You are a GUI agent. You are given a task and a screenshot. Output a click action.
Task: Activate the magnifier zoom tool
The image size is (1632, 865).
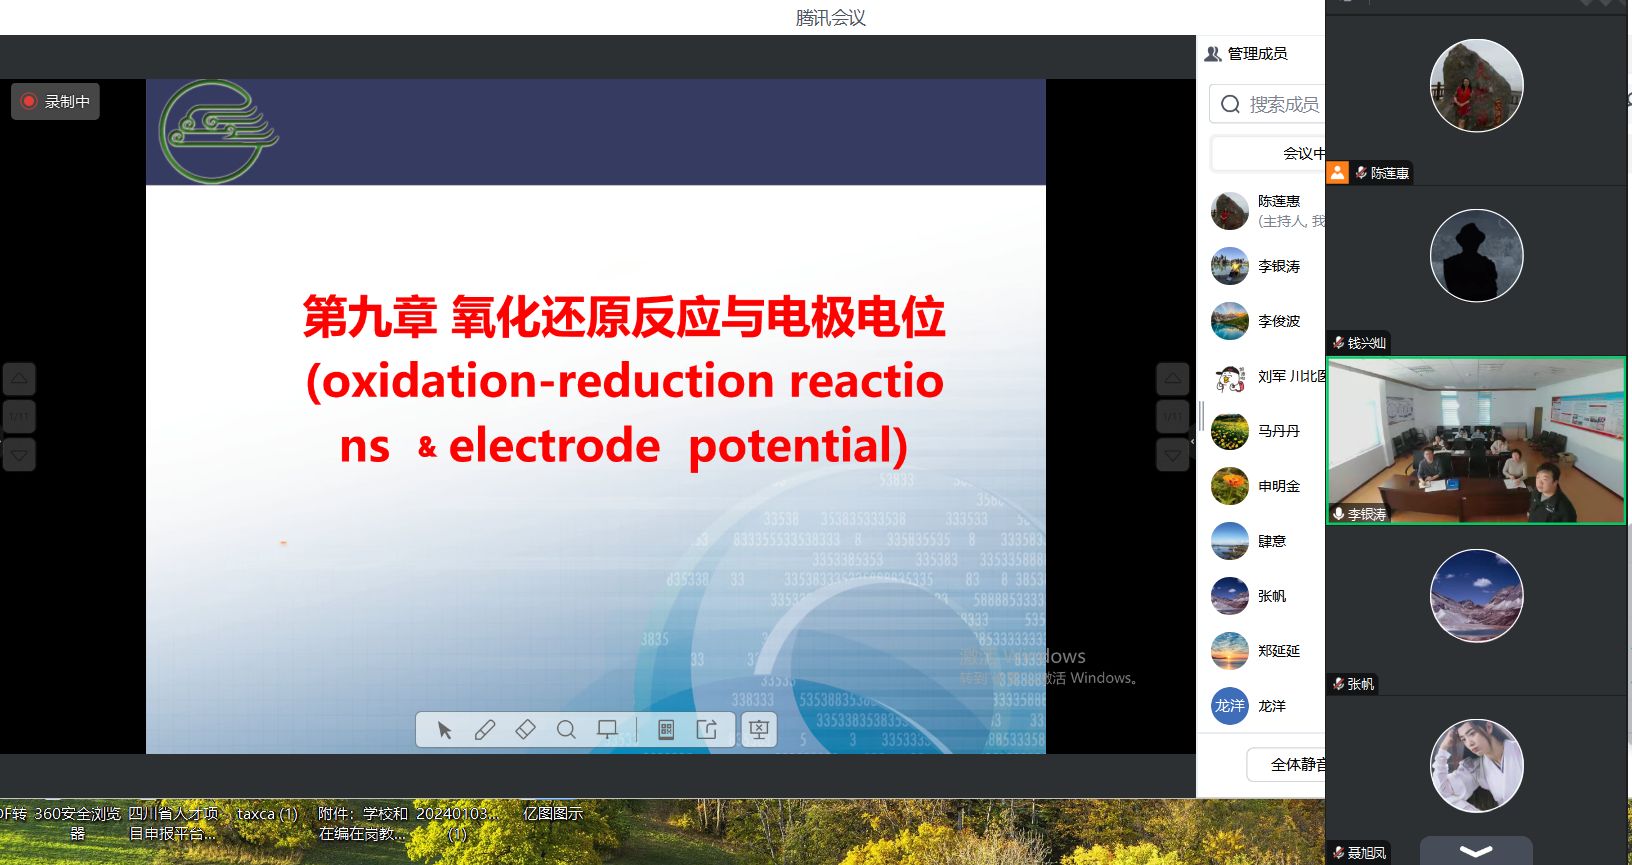pos(566,730)
